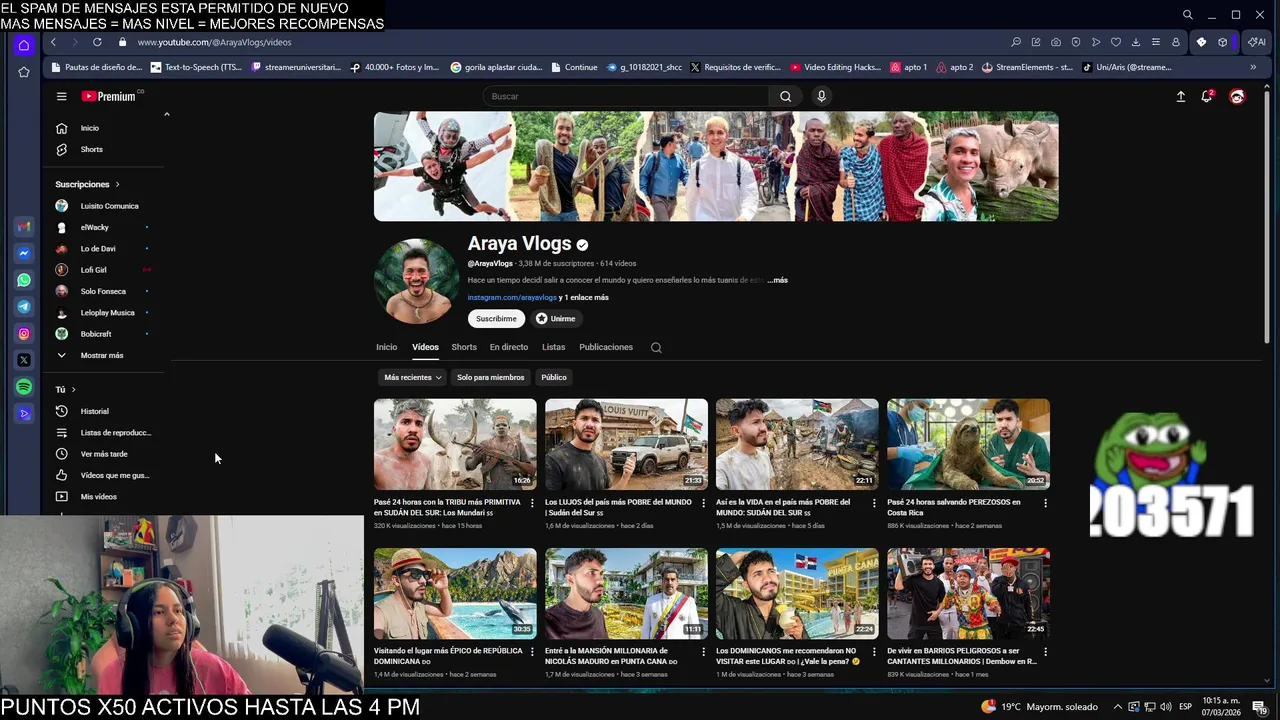Click the Unirme membership button
The height and width of the screenshot is (720, 1280).
tap(555, 318)
